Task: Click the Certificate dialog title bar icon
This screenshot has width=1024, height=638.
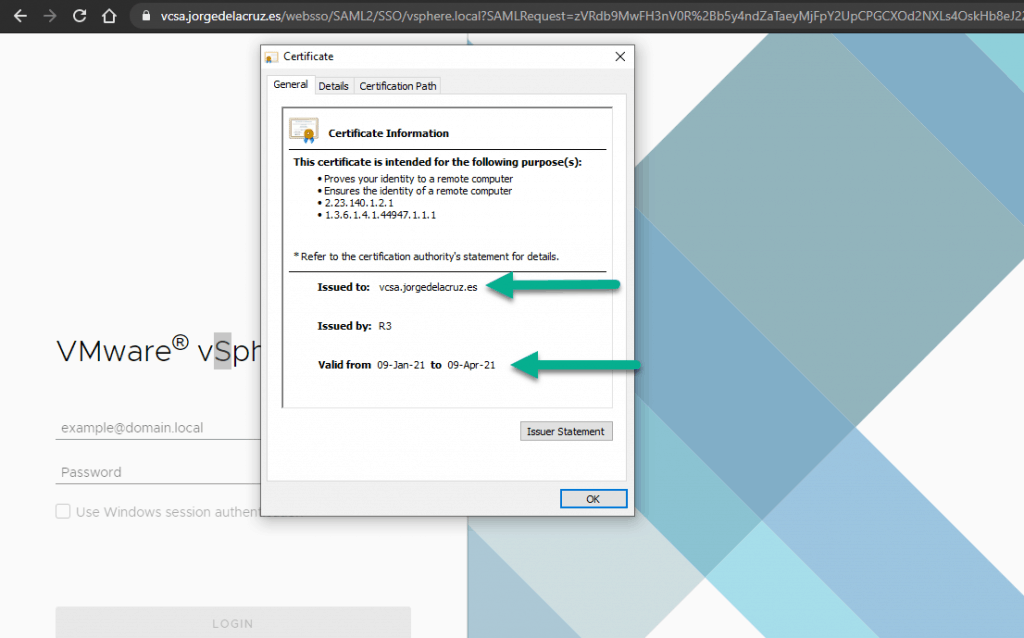Action: (x=272, y=57)
